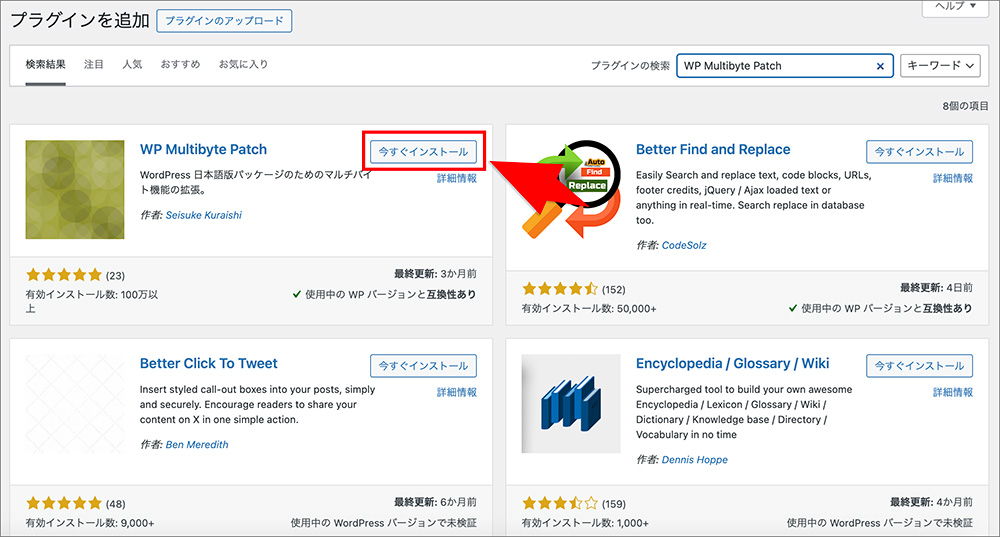Click 有効インストール数: 9,000+ text
This screenshot has width=1000, height=537.
click(90, 523)
